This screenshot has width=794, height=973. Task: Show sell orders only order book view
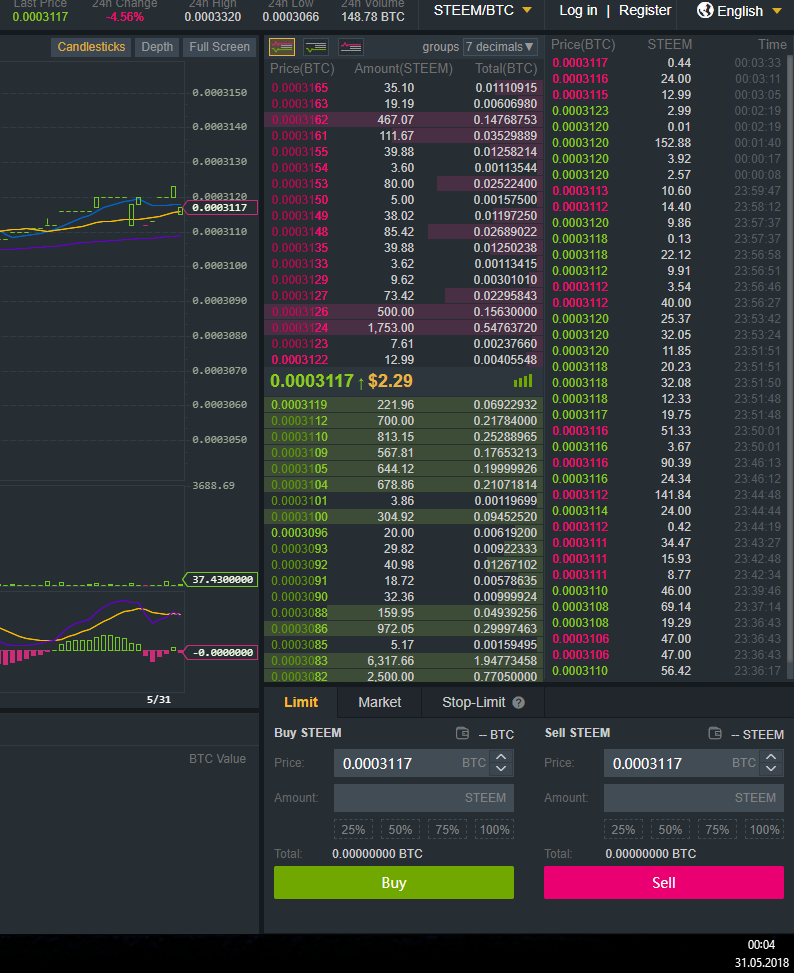[350, 47]
